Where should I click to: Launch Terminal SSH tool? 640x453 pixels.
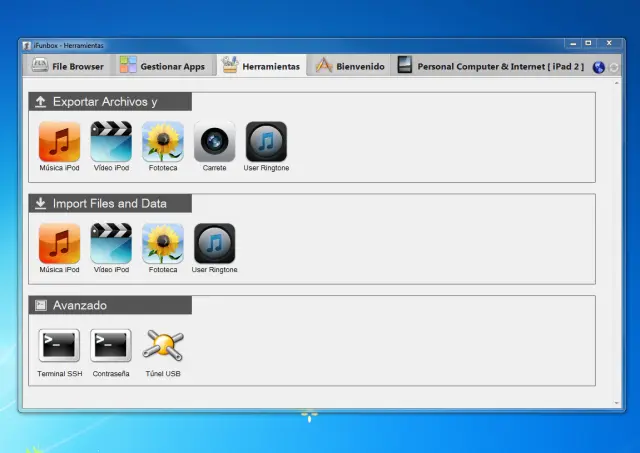[59, 346]
